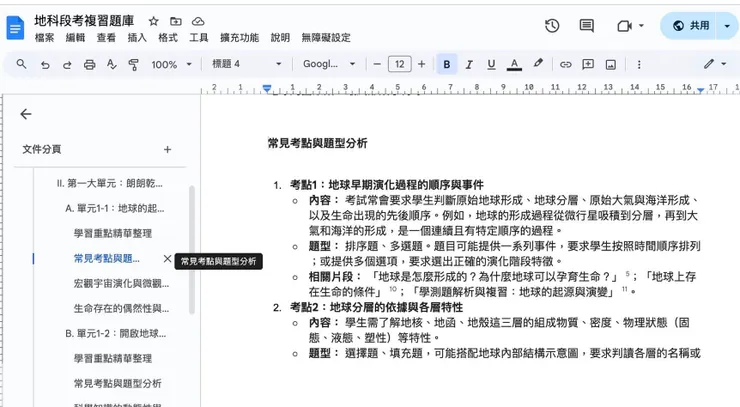740x407 pixels.
Task: Decrease font size with minus button
Action: [377, 64]
